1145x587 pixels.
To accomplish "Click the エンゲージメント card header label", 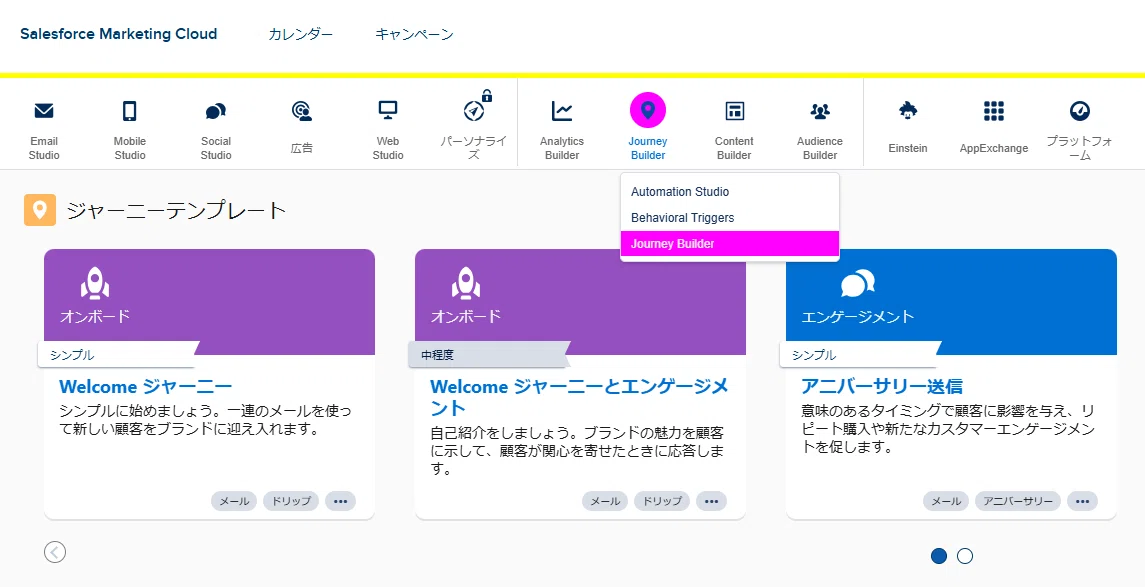I will coord(858,317).
